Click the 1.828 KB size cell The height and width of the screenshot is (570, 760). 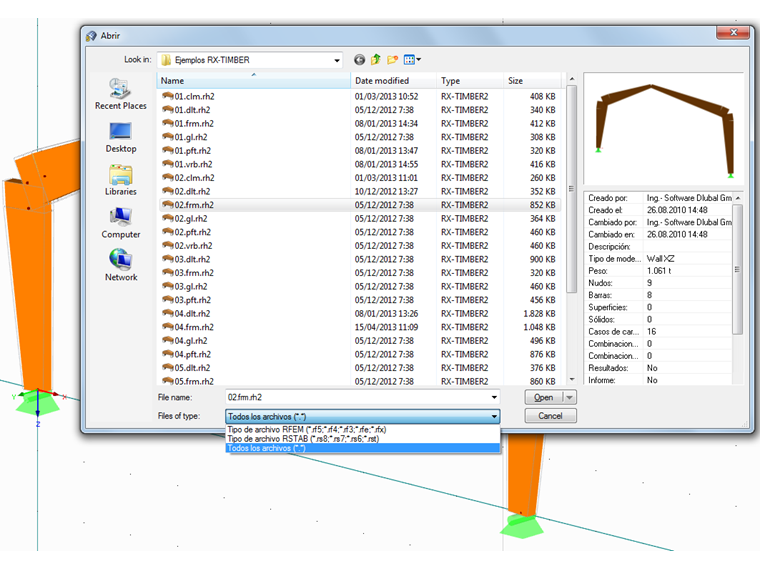pyautogui.click(x=539, y=314)
